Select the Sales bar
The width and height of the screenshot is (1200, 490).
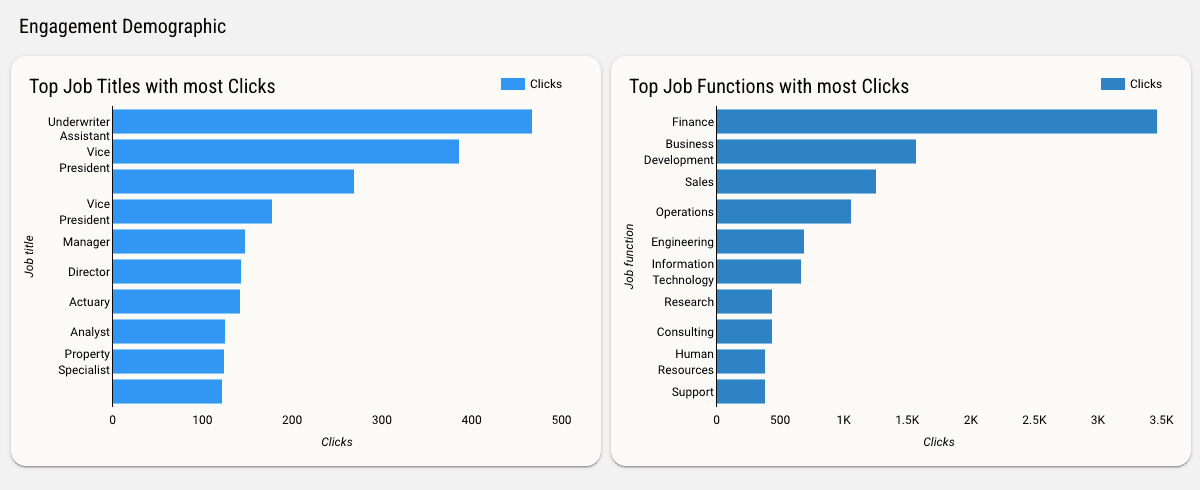pos(796,182)
